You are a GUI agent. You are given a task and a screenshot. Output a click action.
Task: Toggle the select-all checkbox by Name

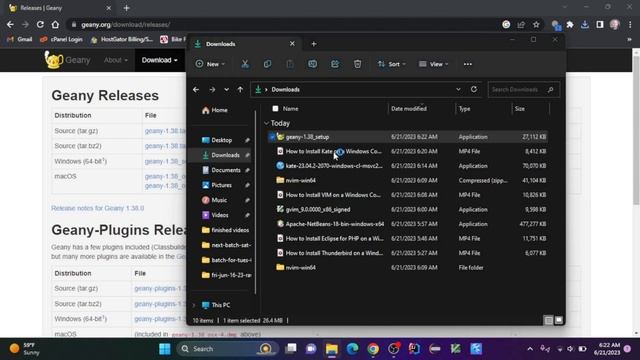(x=276, y=109)
